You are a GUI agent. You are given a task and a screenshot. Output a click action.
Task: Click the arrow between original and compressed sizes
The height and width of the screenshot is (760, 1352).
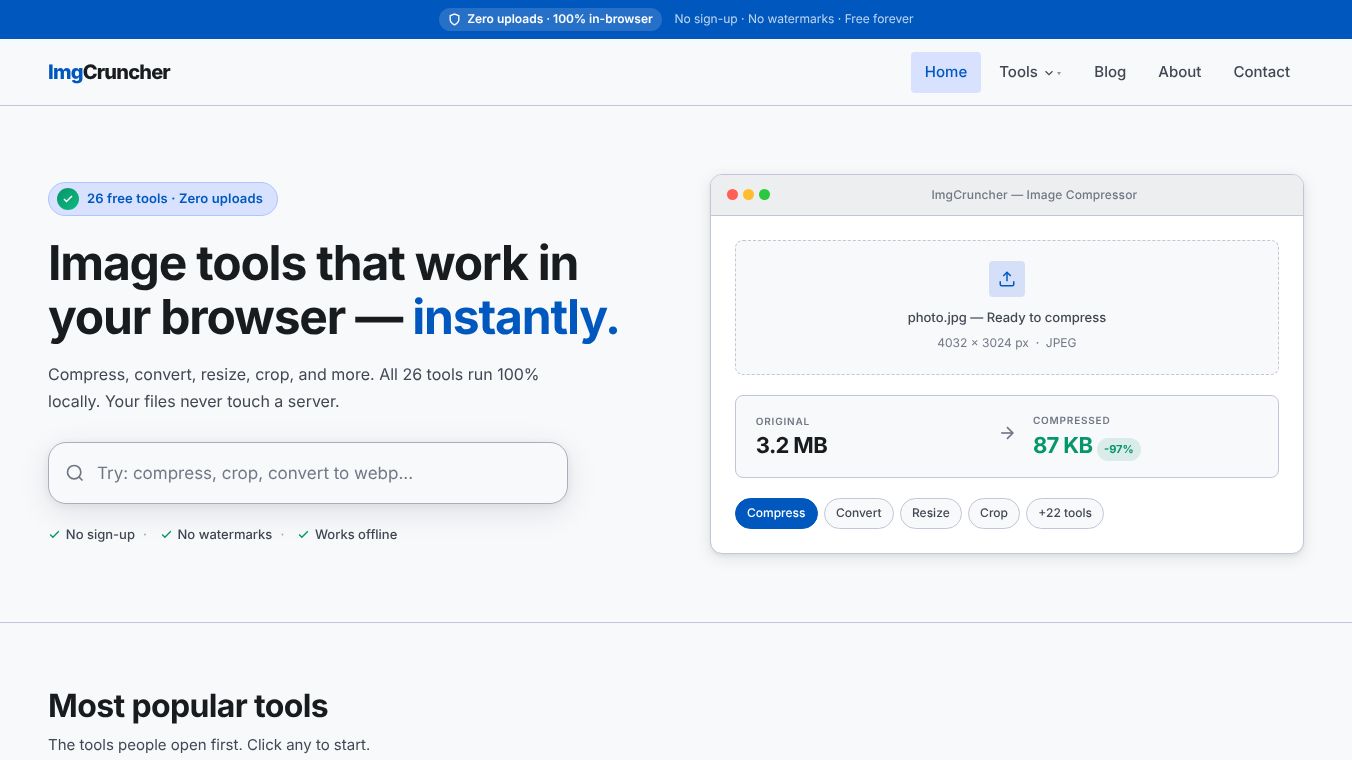click(1007, 433)
